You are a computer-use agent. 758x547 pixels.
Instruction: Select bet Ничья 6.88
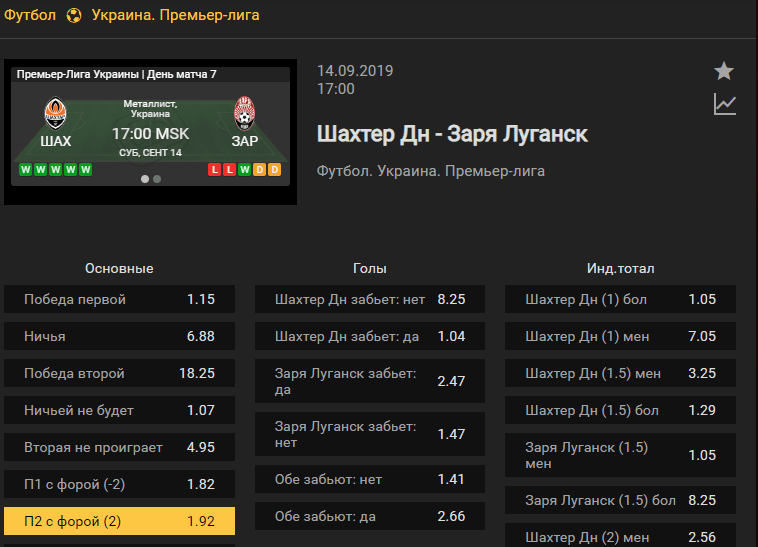pyautogui.click(x=119, y=336)
